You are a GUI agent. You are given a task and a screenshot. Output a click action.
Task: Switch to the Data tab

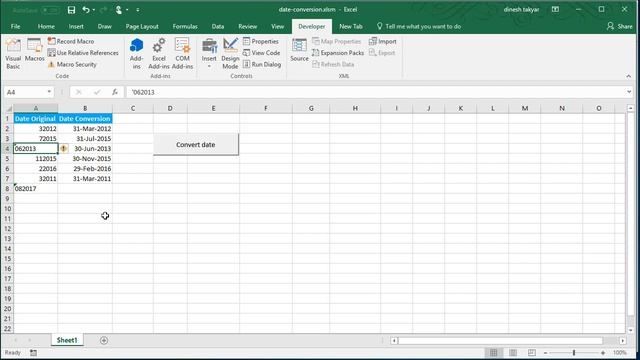(218, 26)
